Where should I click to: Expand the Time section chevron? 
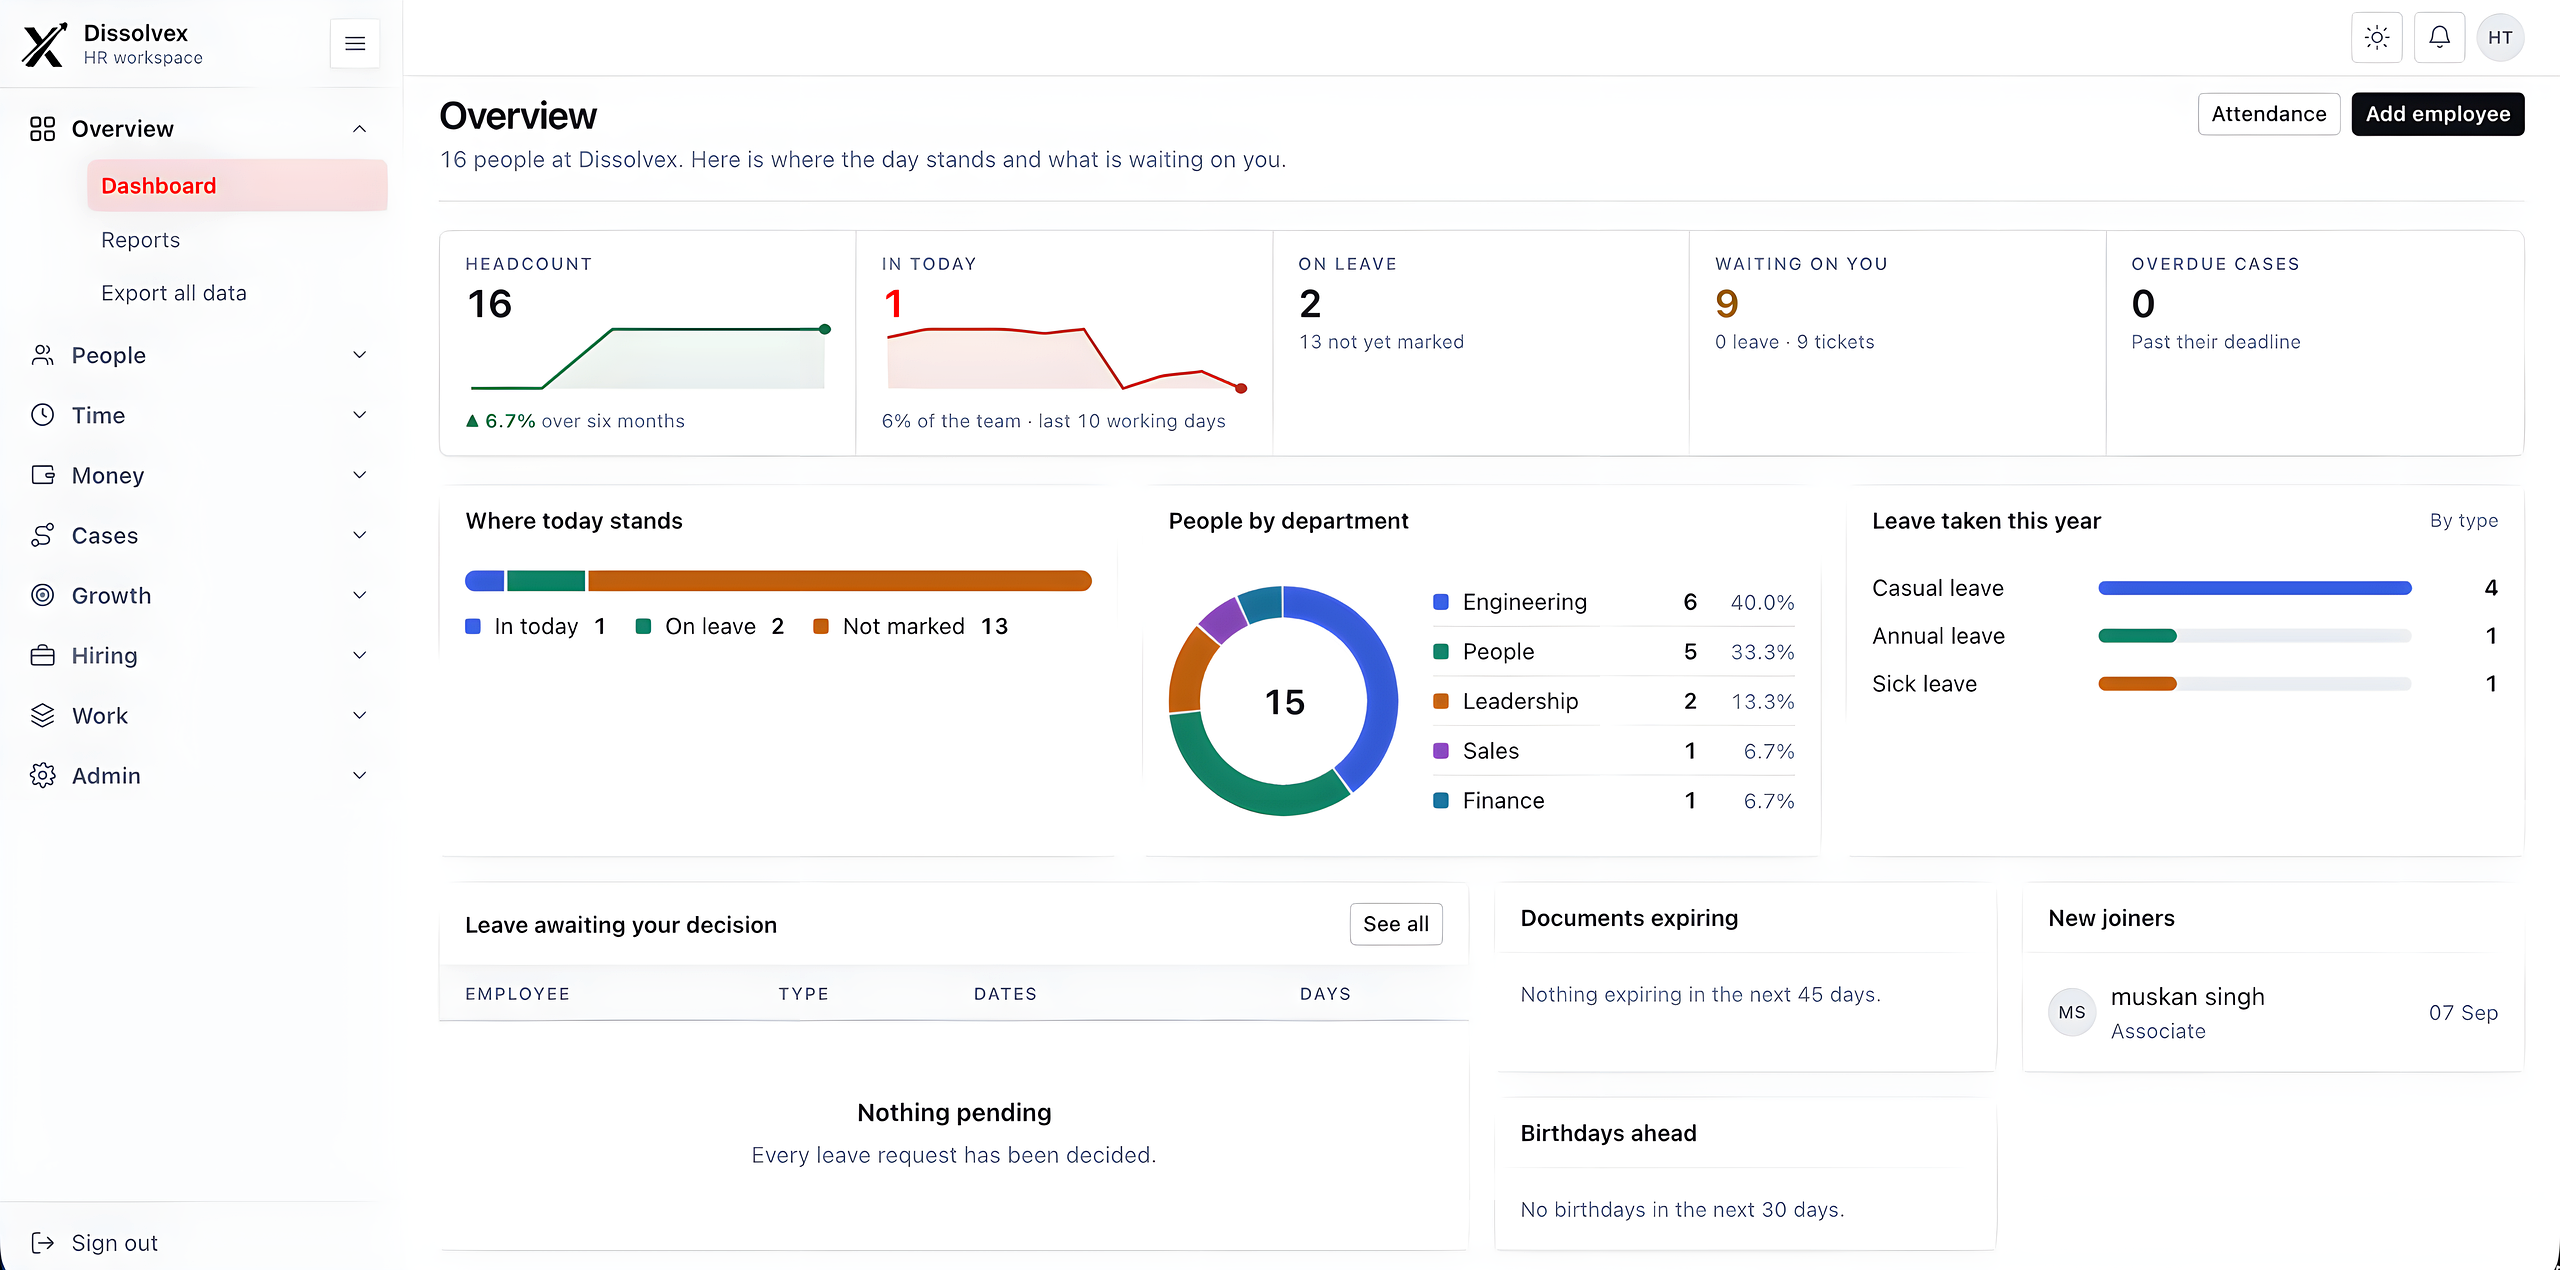pyautogui.click(x=360, y=415)
